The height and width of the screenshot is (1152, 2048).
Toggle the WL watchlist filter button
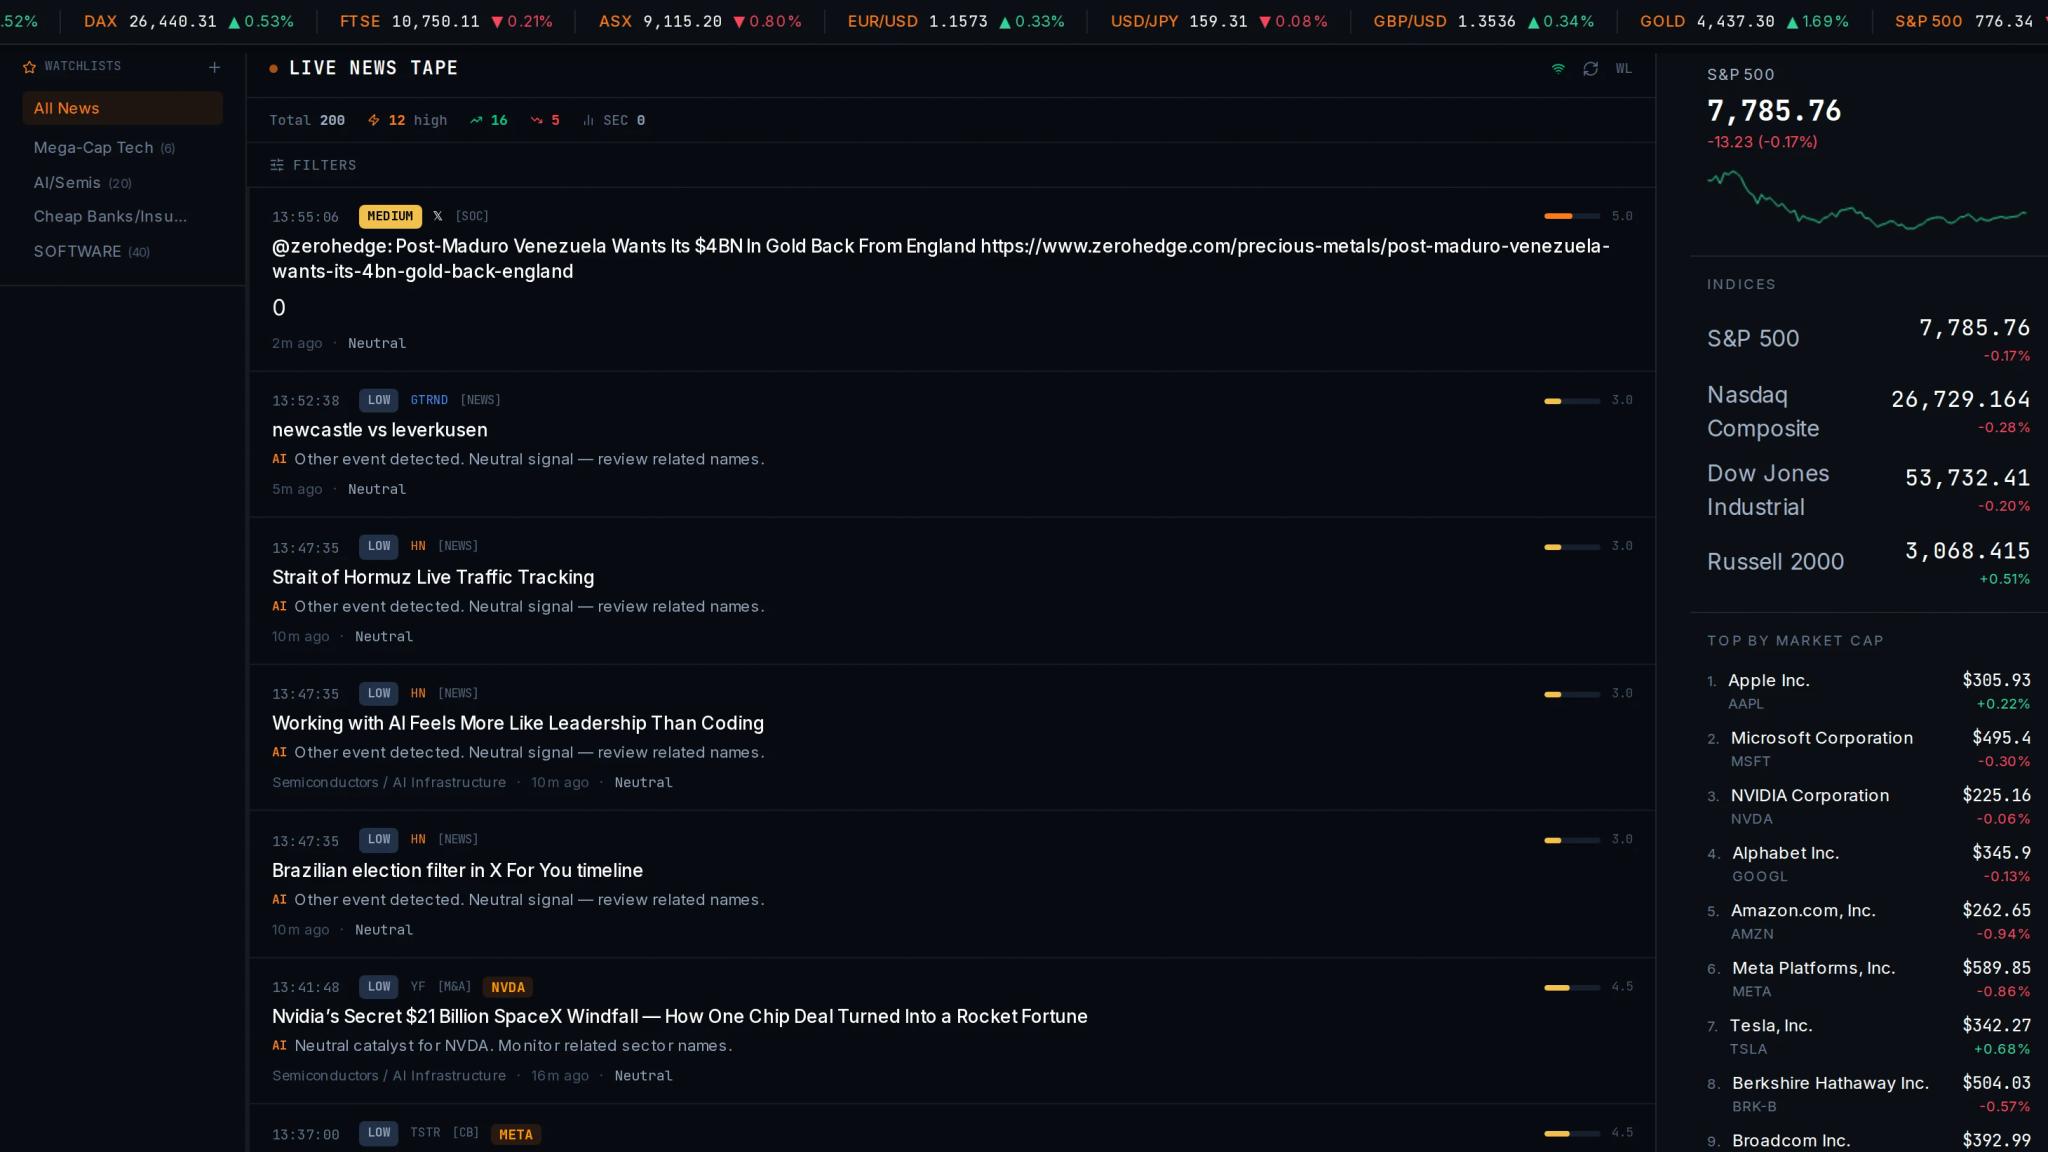pyautogui.click(x=1624, y=69)
